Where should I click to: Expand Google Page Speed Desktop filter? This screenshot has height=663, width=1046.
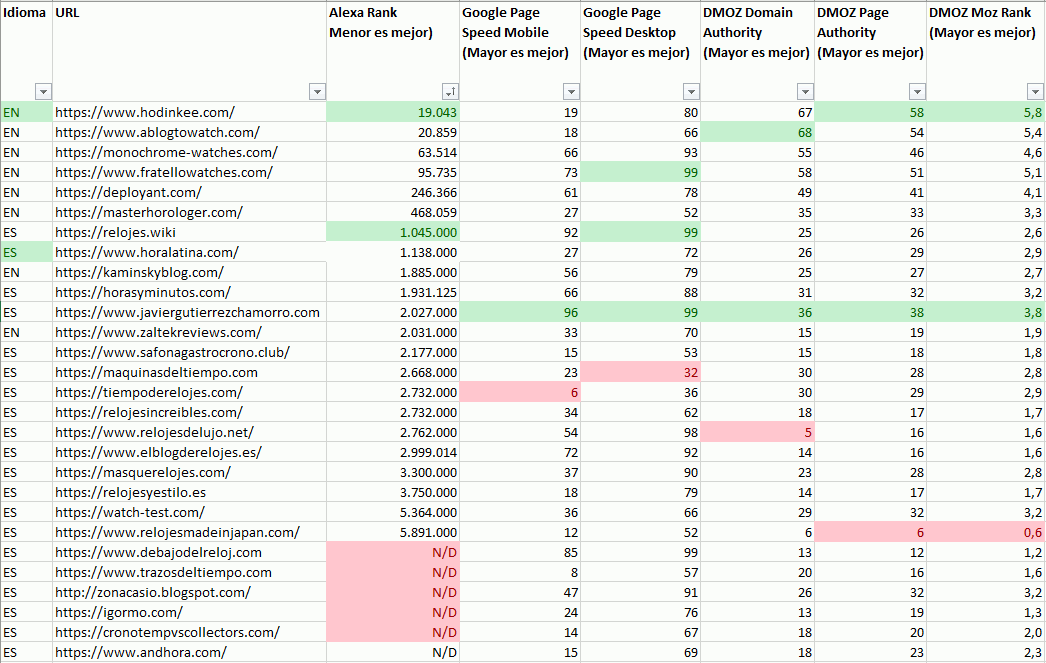(x=690, y=91)
